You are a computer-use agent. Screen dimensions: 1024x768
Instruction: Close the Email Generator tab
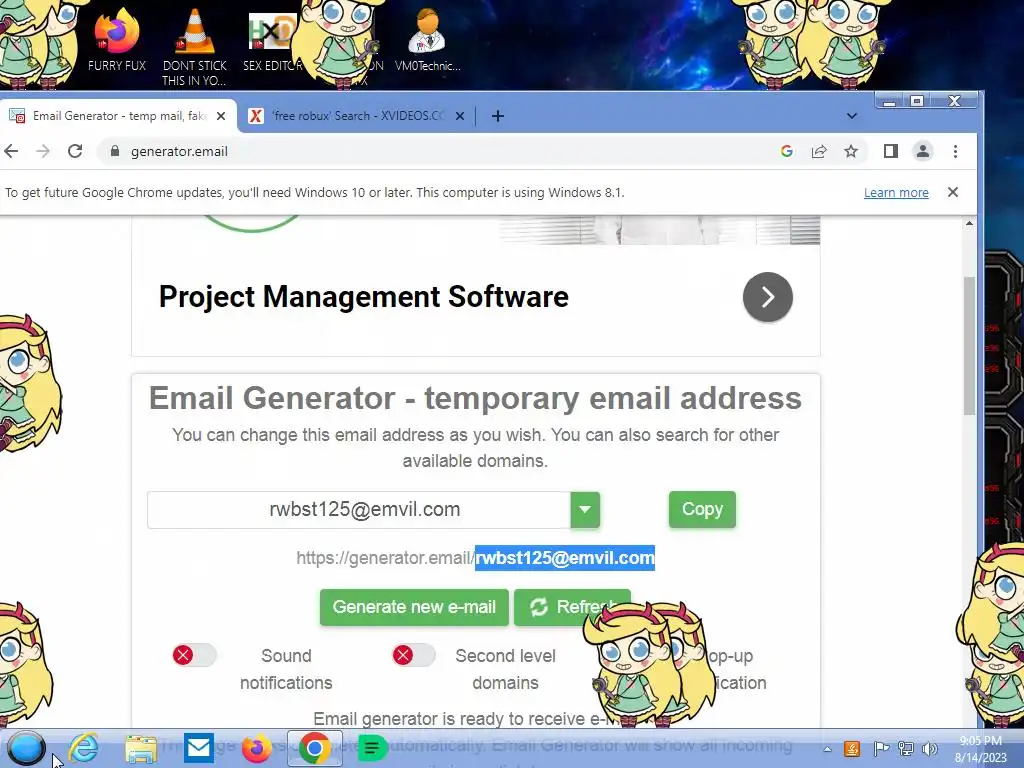point(221,116)
